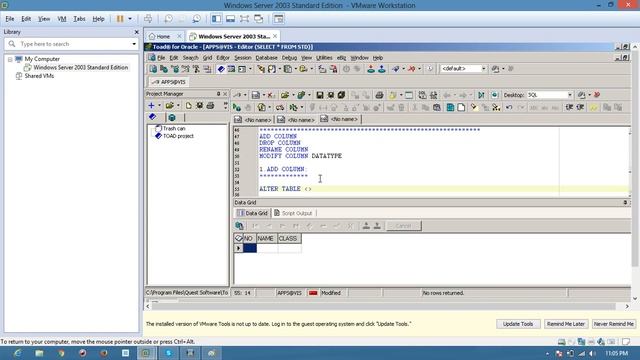Open the Desktop SQL combo box
Screen dimensions: 640x360
tap(549, 95)
